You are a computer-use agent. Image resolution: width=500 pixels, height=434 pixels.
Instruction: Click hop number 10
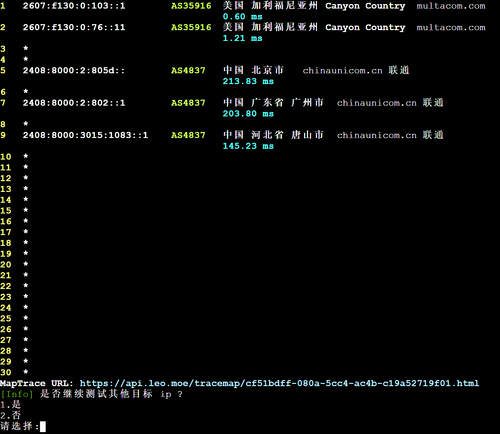pyautogui.click(x=6, y=157)
